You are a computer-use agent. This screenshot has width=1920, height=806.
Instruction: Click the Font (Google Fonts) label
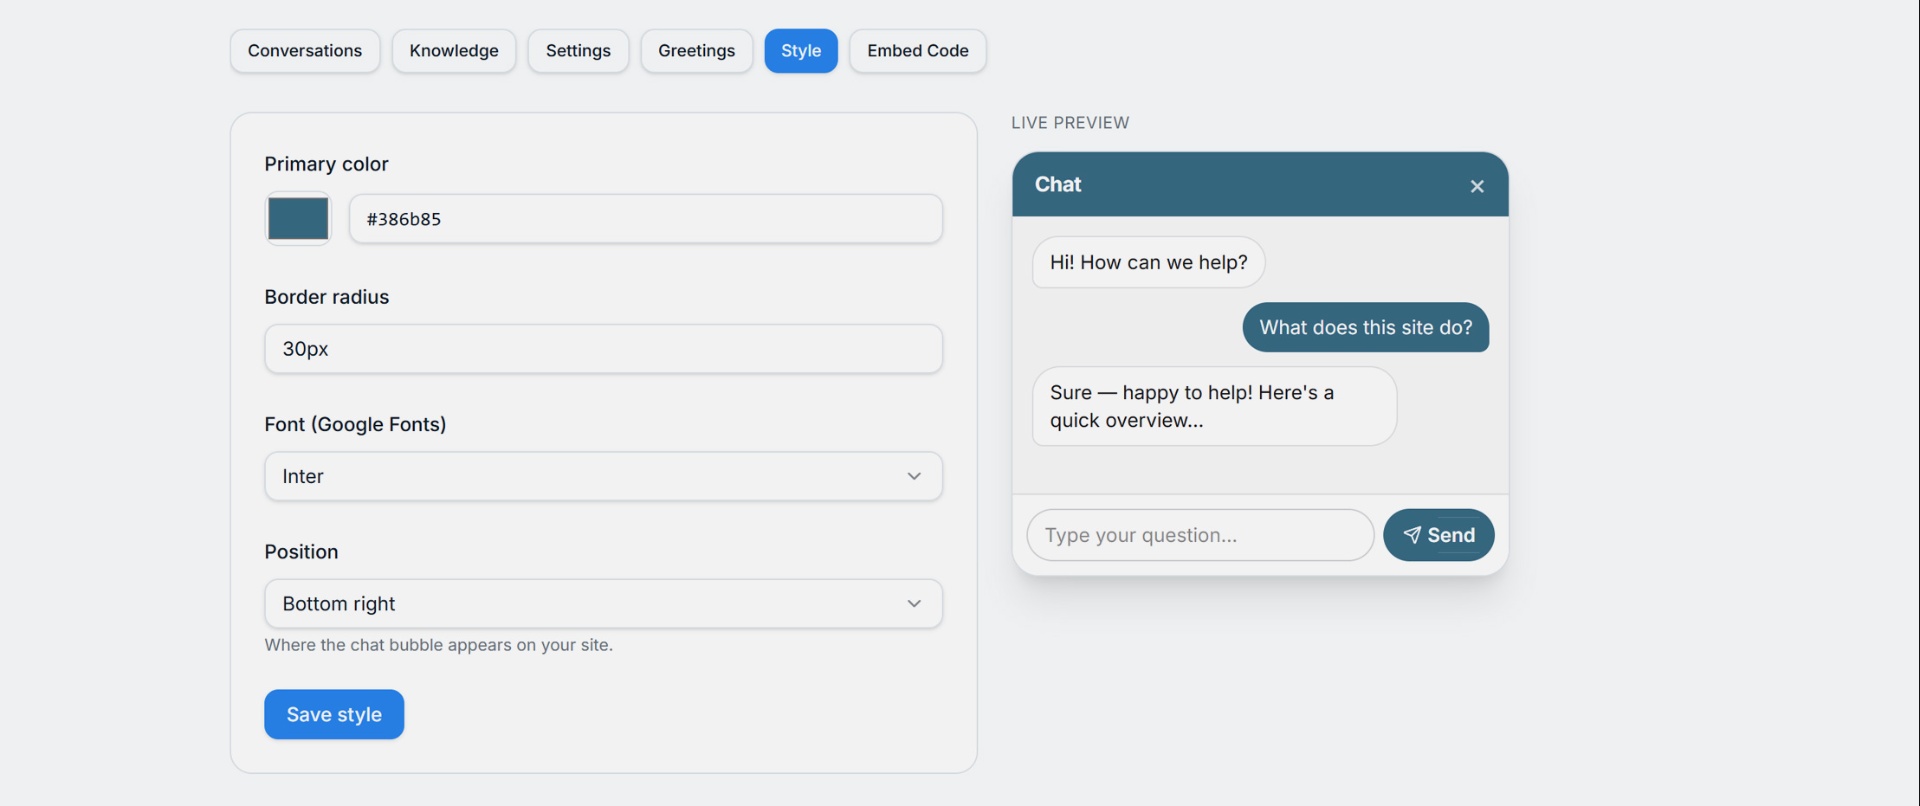tap(355, 424)
